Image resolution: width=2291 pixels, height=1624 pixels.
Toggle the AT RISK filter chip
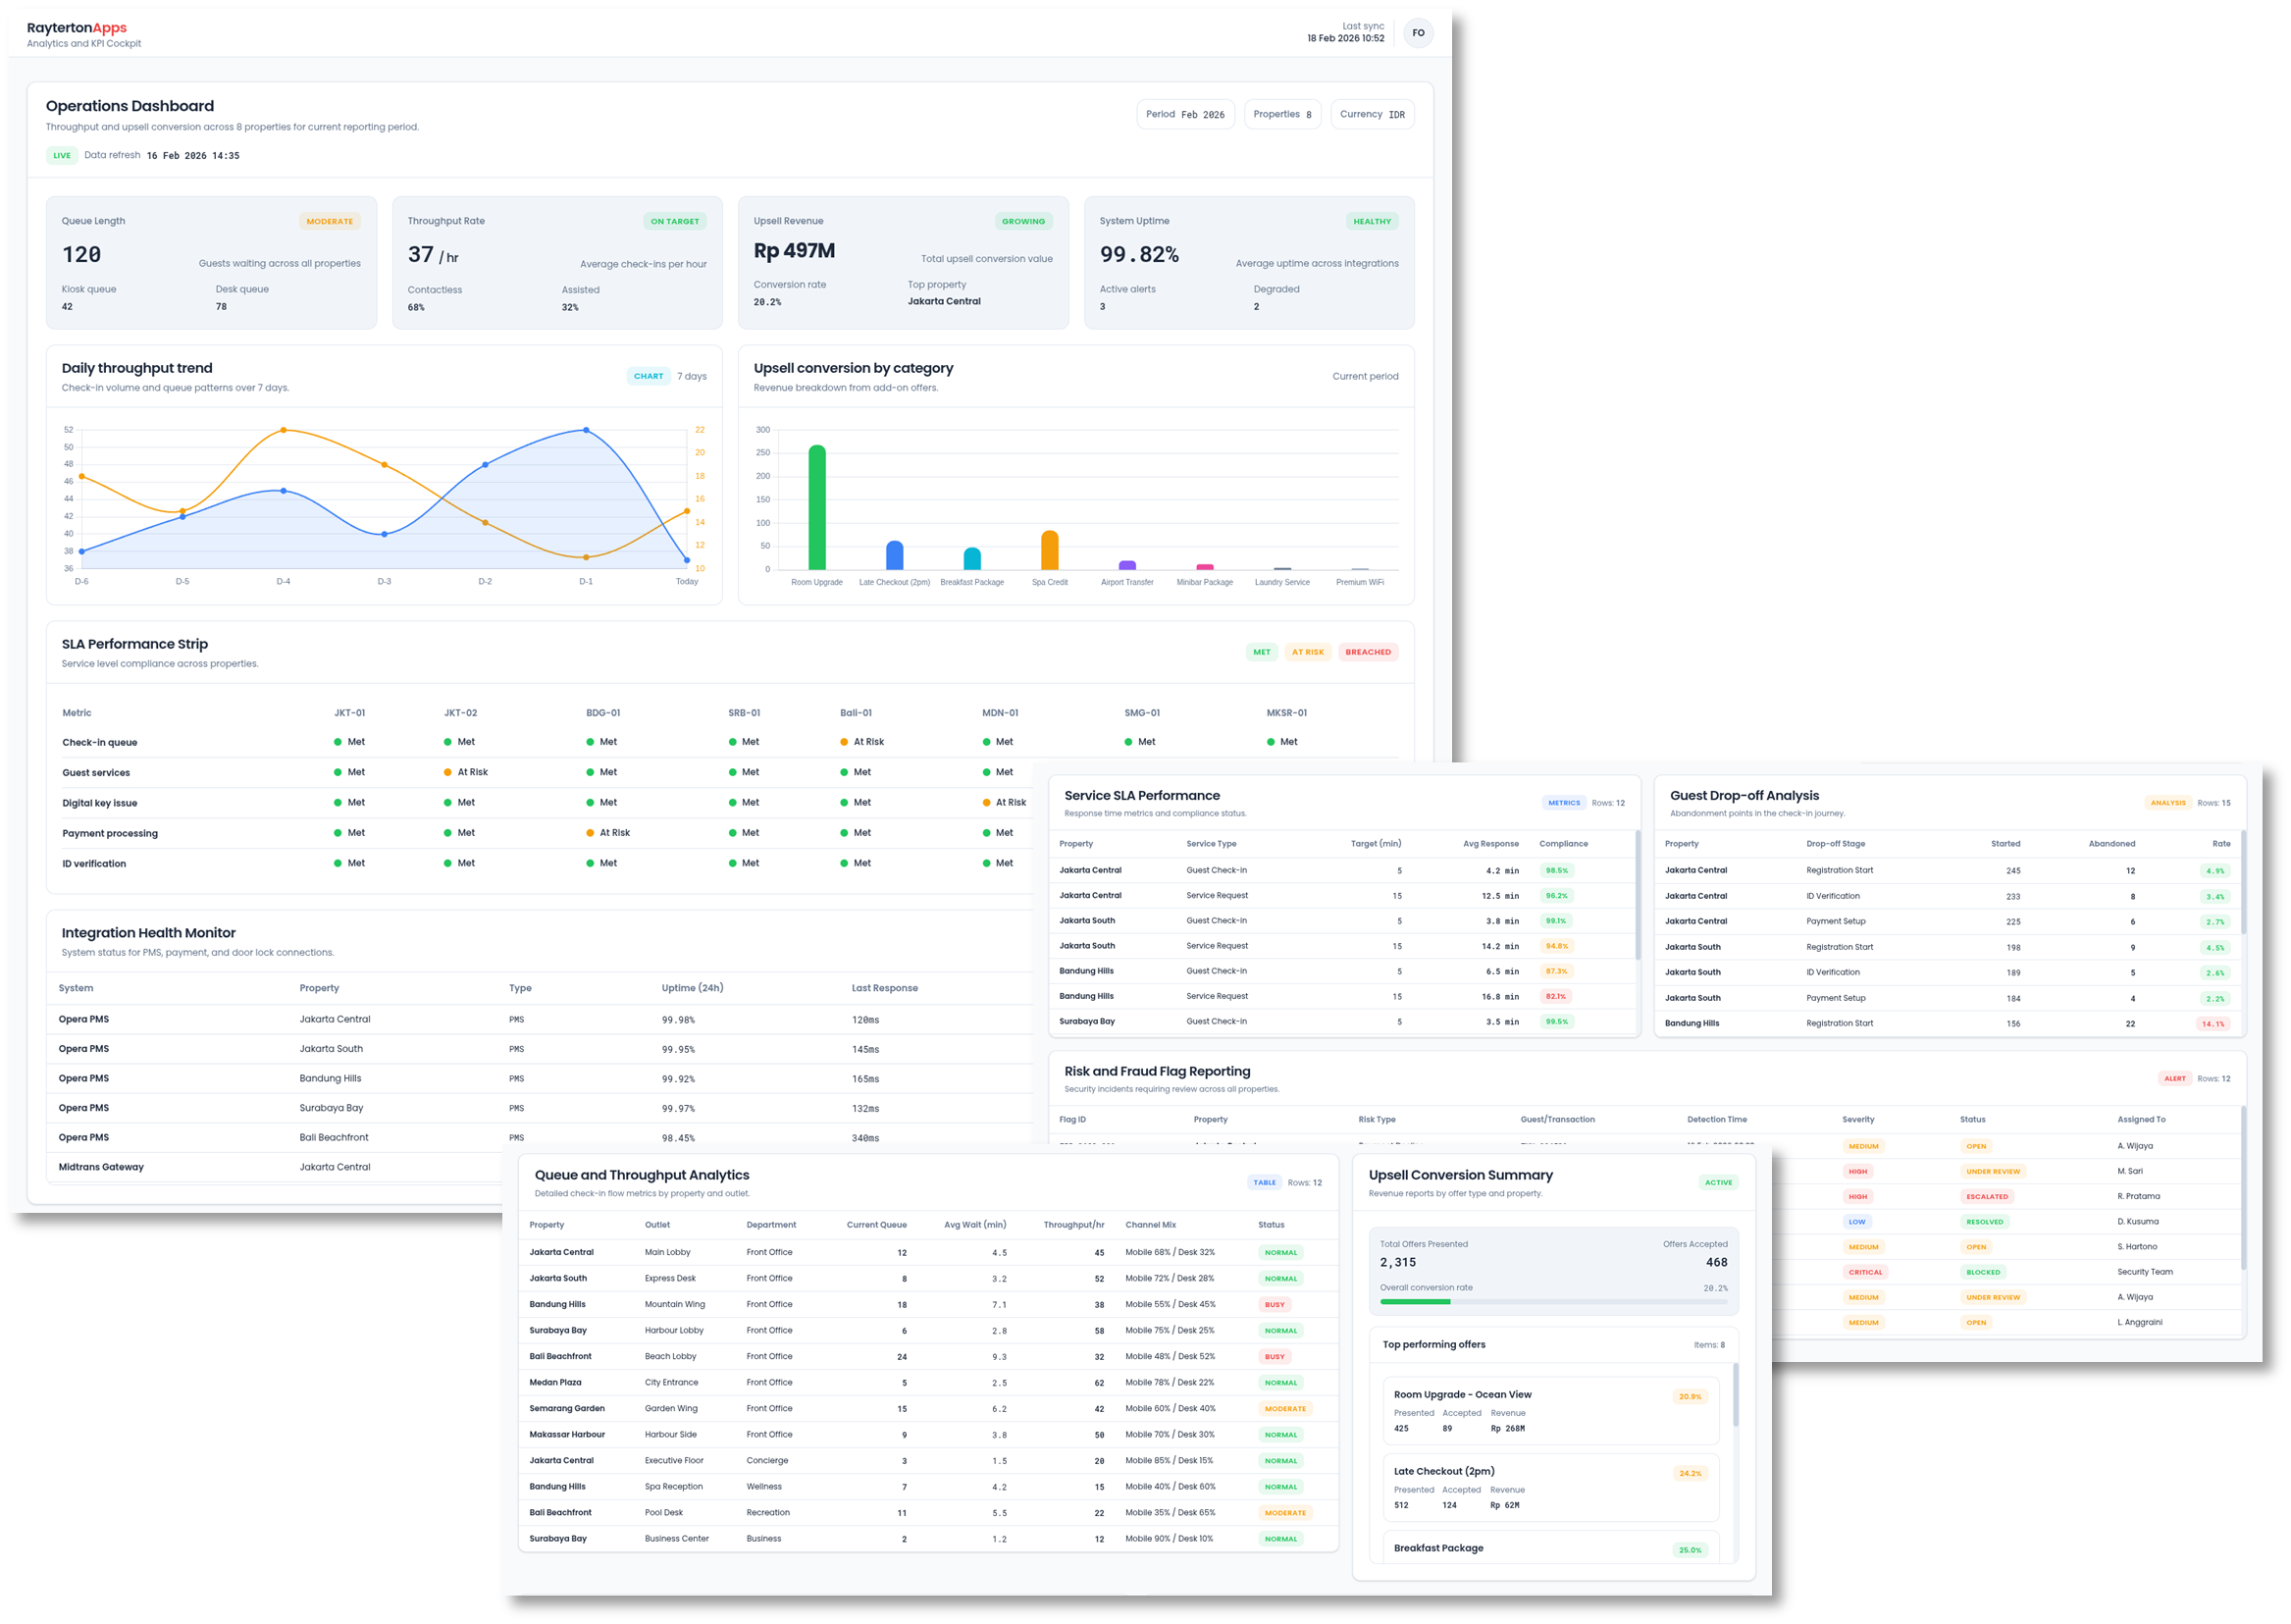1308,651
